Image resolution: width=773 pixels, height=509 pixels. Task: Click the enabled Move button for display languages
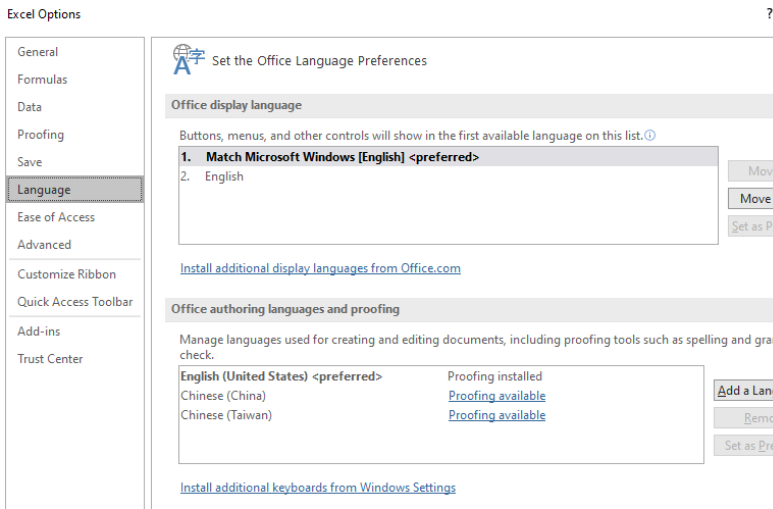751,199
